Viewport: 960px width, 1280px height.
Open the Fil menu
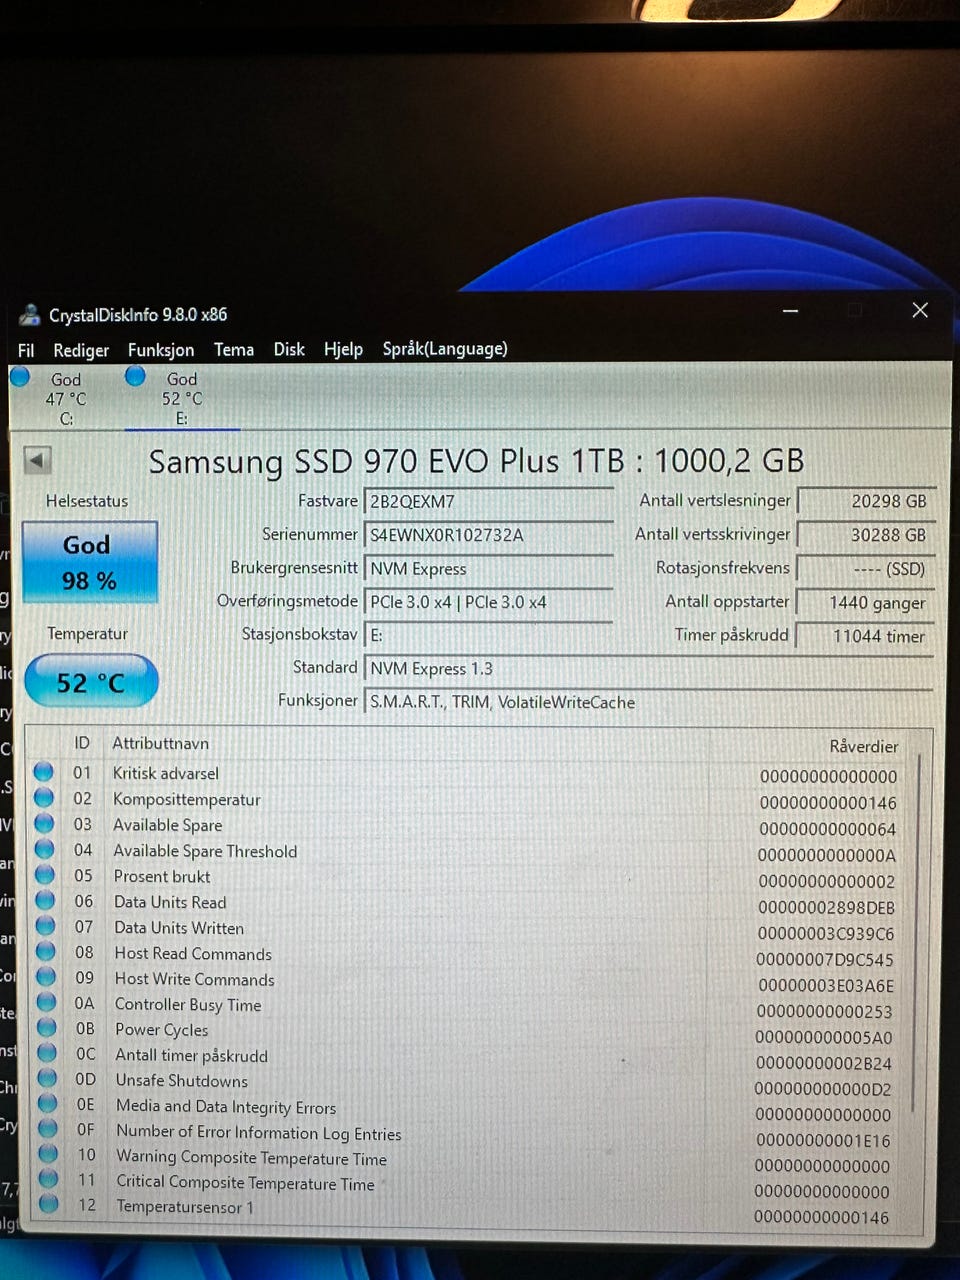[x=26, y=350]
